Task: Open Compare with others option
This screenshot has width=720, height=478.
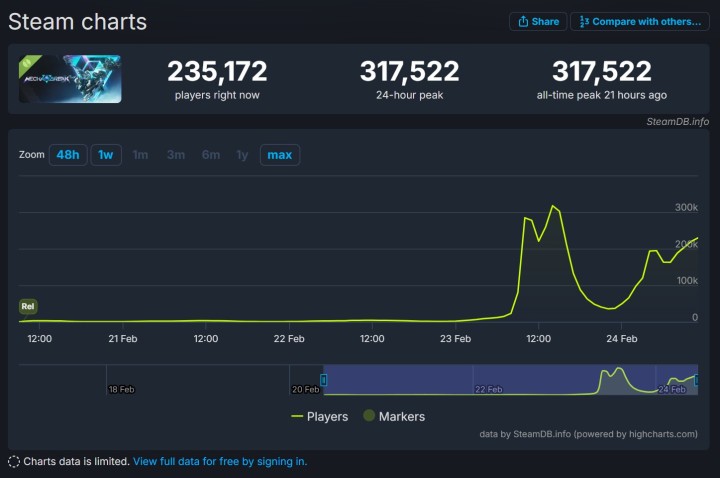Action: pyautogui.click(x=640, y=22)
